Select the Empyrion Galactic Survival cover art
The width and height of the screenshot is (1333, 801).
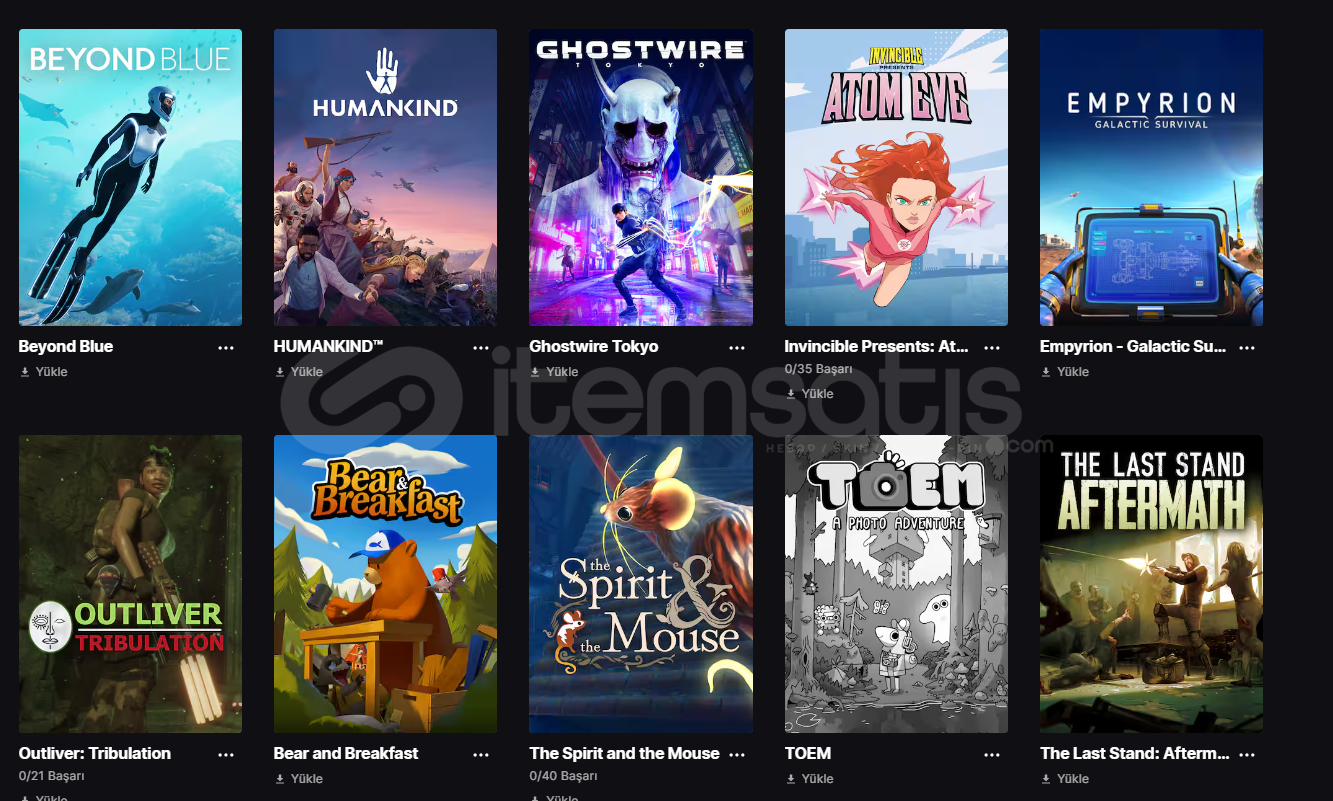point(1151,177)
